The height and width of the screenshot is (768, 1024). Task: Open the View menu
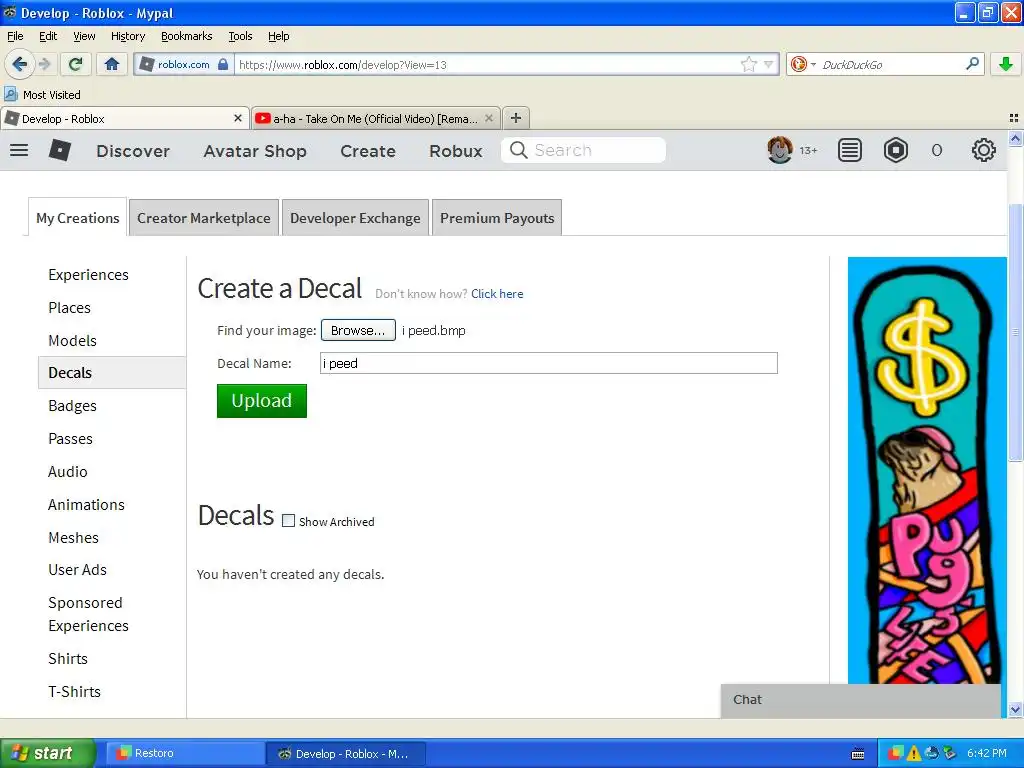tap(84, 36)
